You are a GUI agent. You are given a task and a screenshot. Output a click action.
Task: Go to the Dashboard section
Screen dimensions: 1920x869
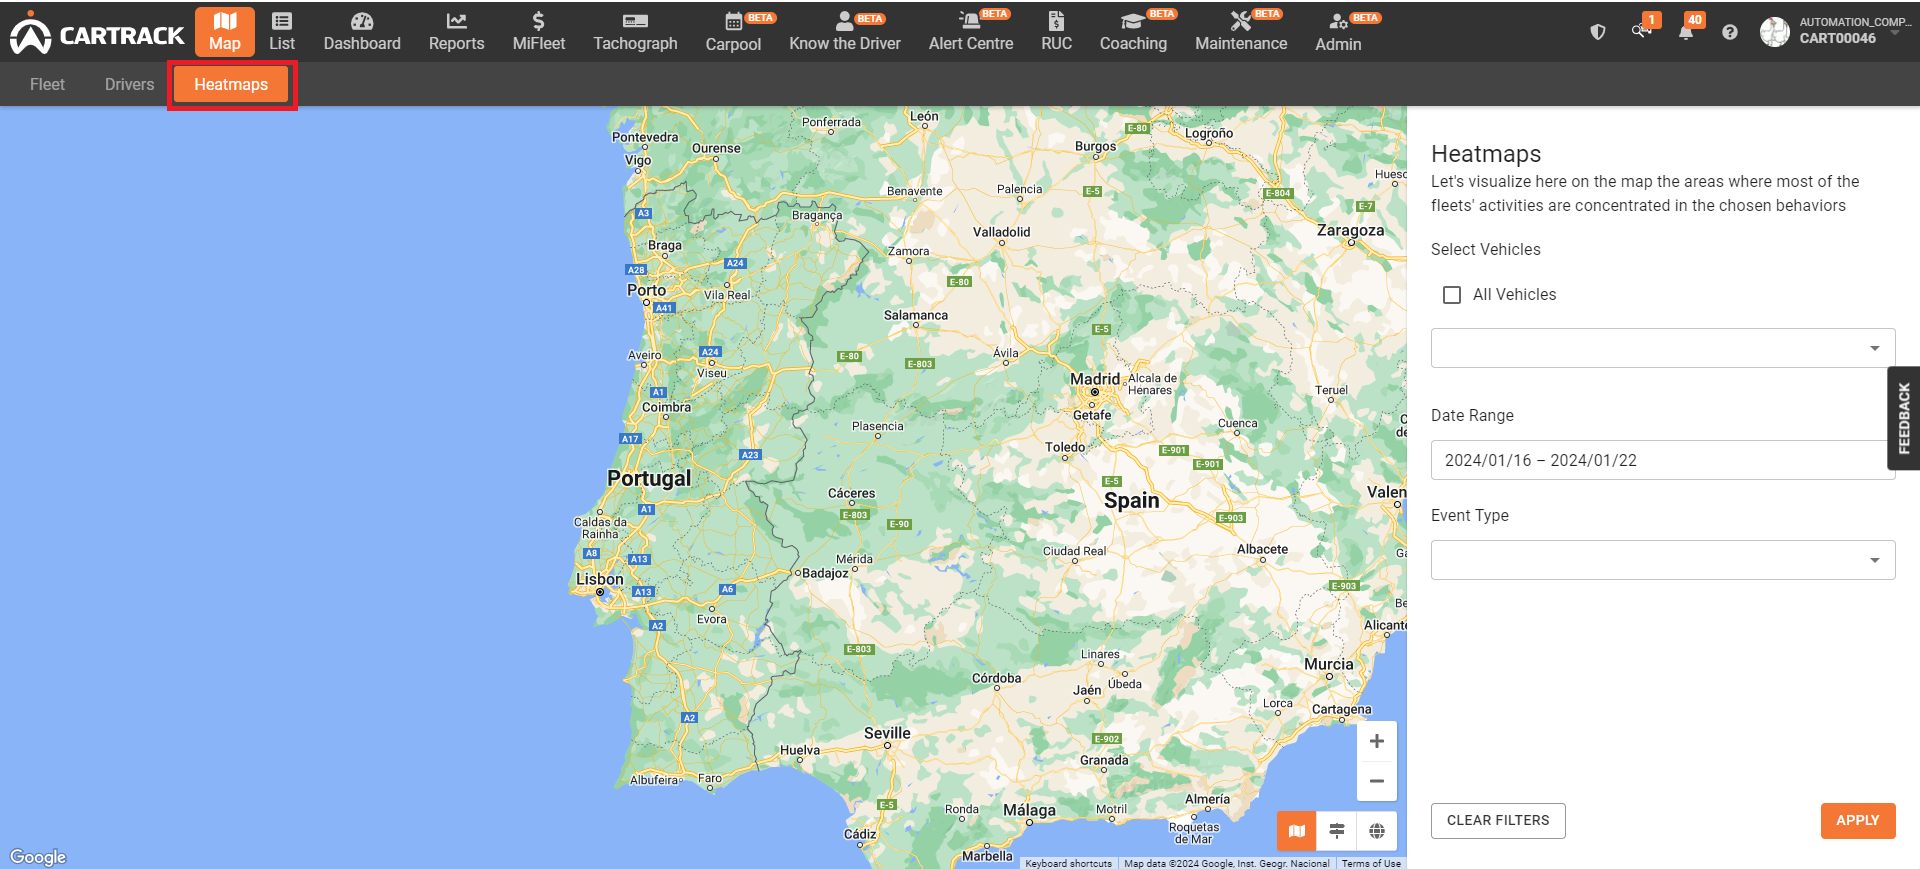[x=362, y=32]
